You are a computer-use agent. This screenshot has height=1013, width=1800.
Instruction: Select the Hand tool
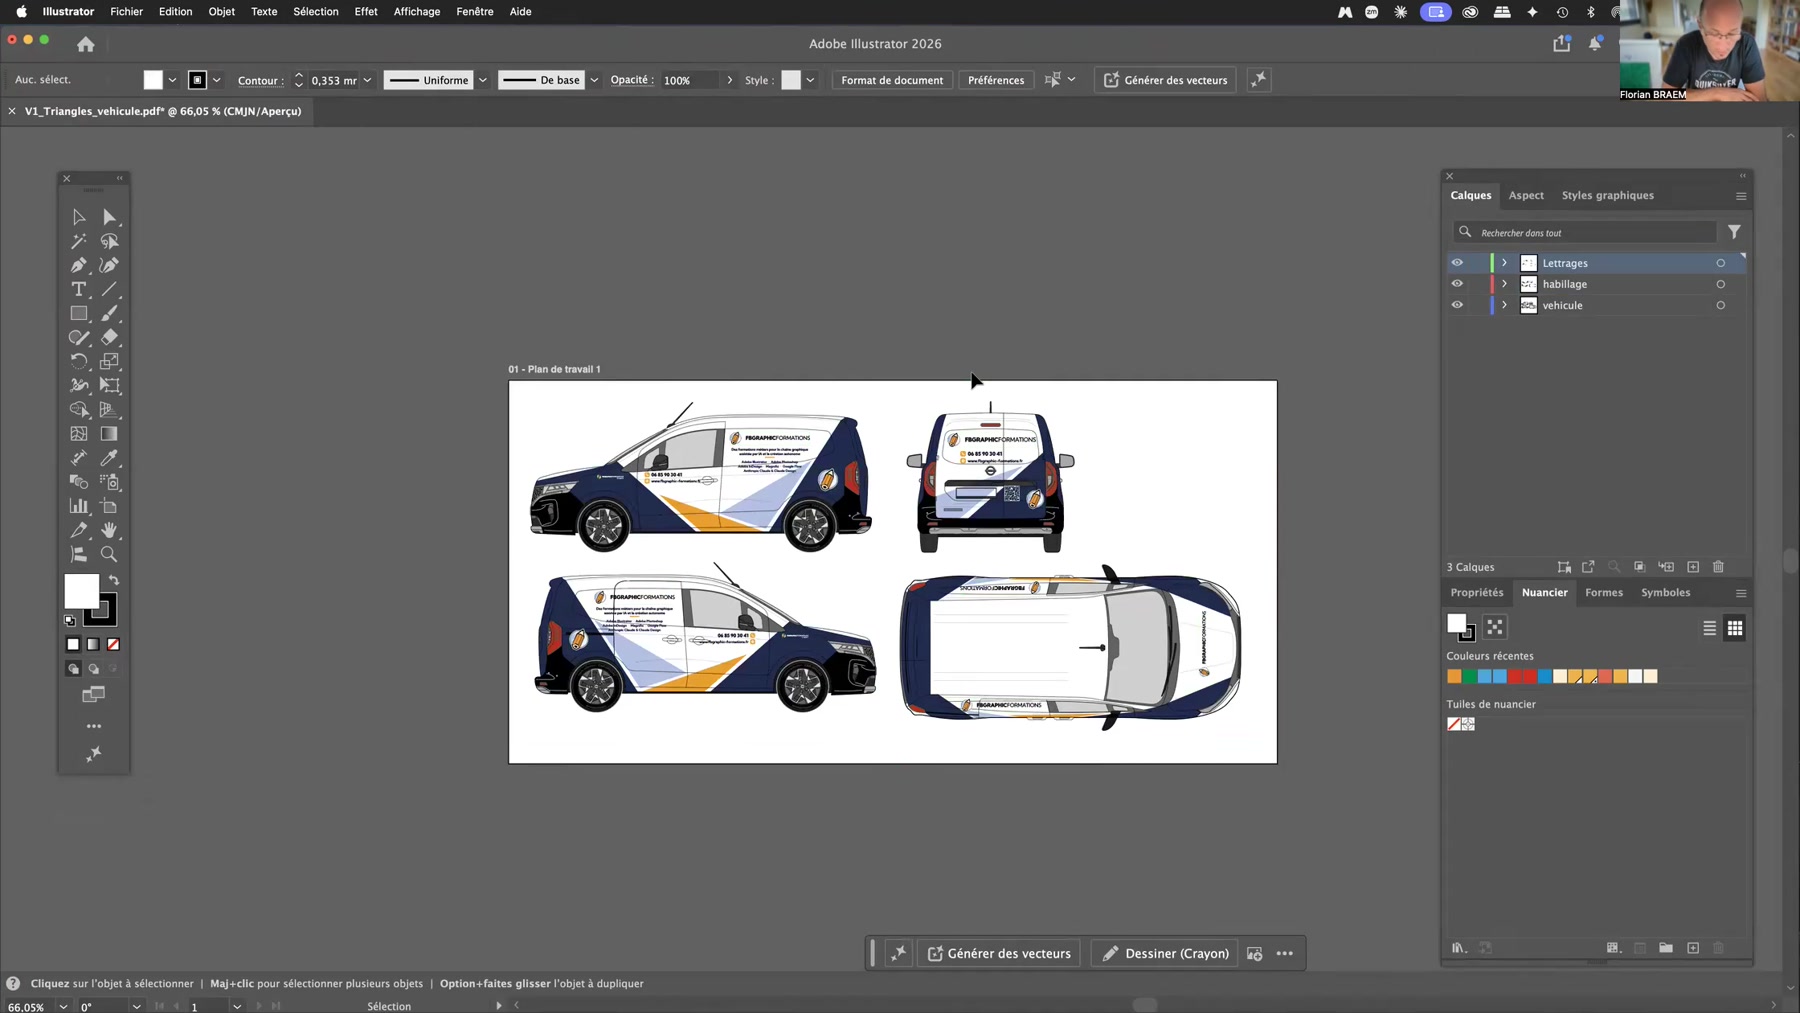pyautogui.click(x=109, y=530)
